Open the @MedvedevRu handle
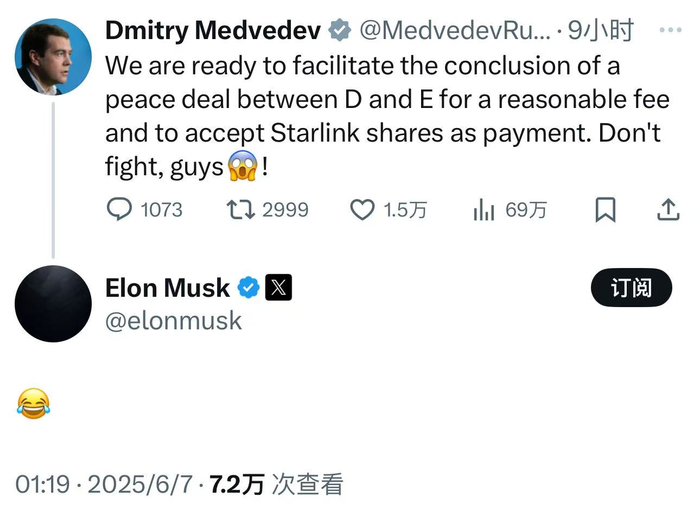 pos(452,31)
